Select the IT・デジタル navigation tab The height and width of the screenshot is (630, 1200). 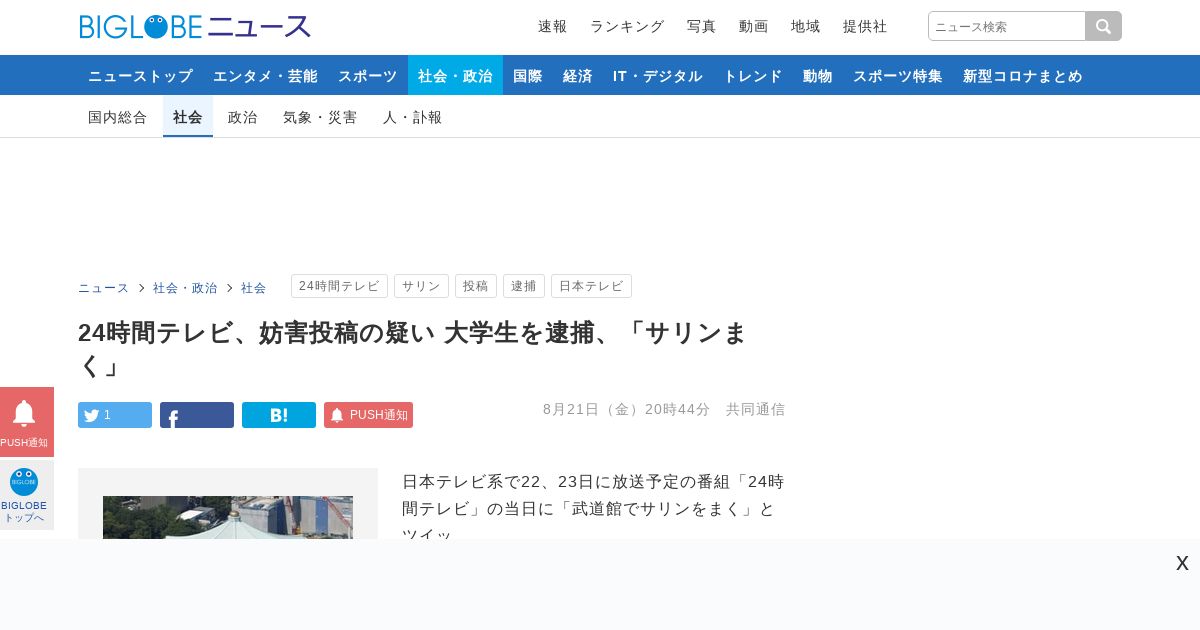tap(658, 75)
